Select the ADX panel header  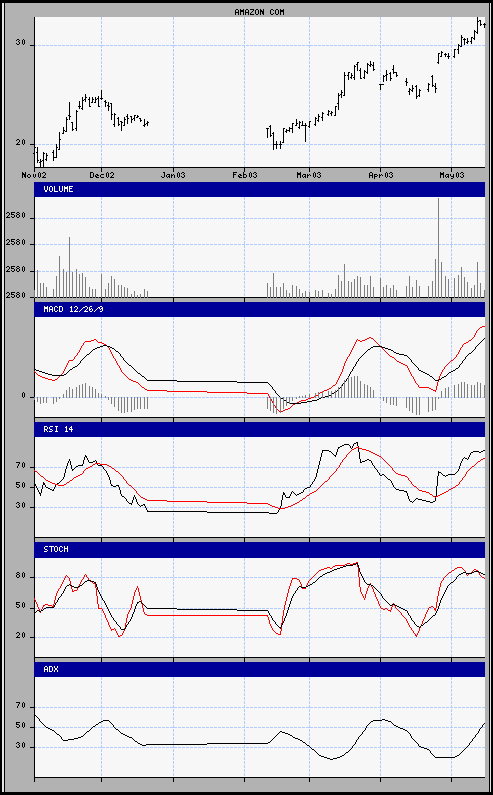259,669
